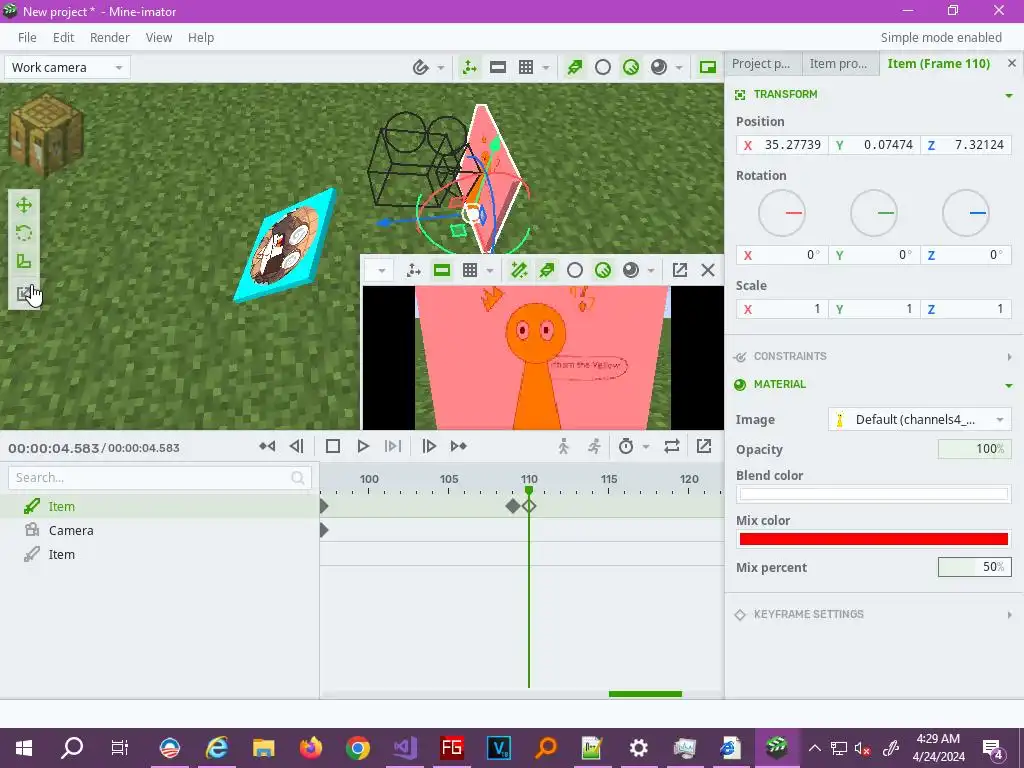The height and width of the screenshot is (768, 1024).
Task: Jump to next keyframe on timeline
Action: 458,446
